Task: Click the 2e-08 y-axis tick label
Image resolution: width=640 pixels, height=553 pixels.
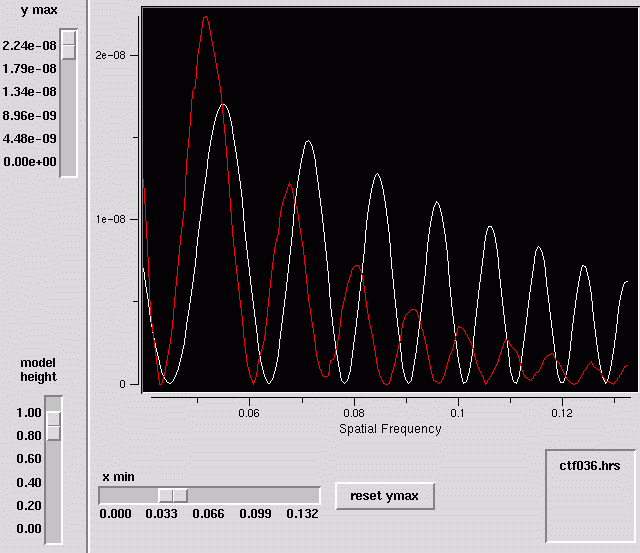Action: click(110, 55)
